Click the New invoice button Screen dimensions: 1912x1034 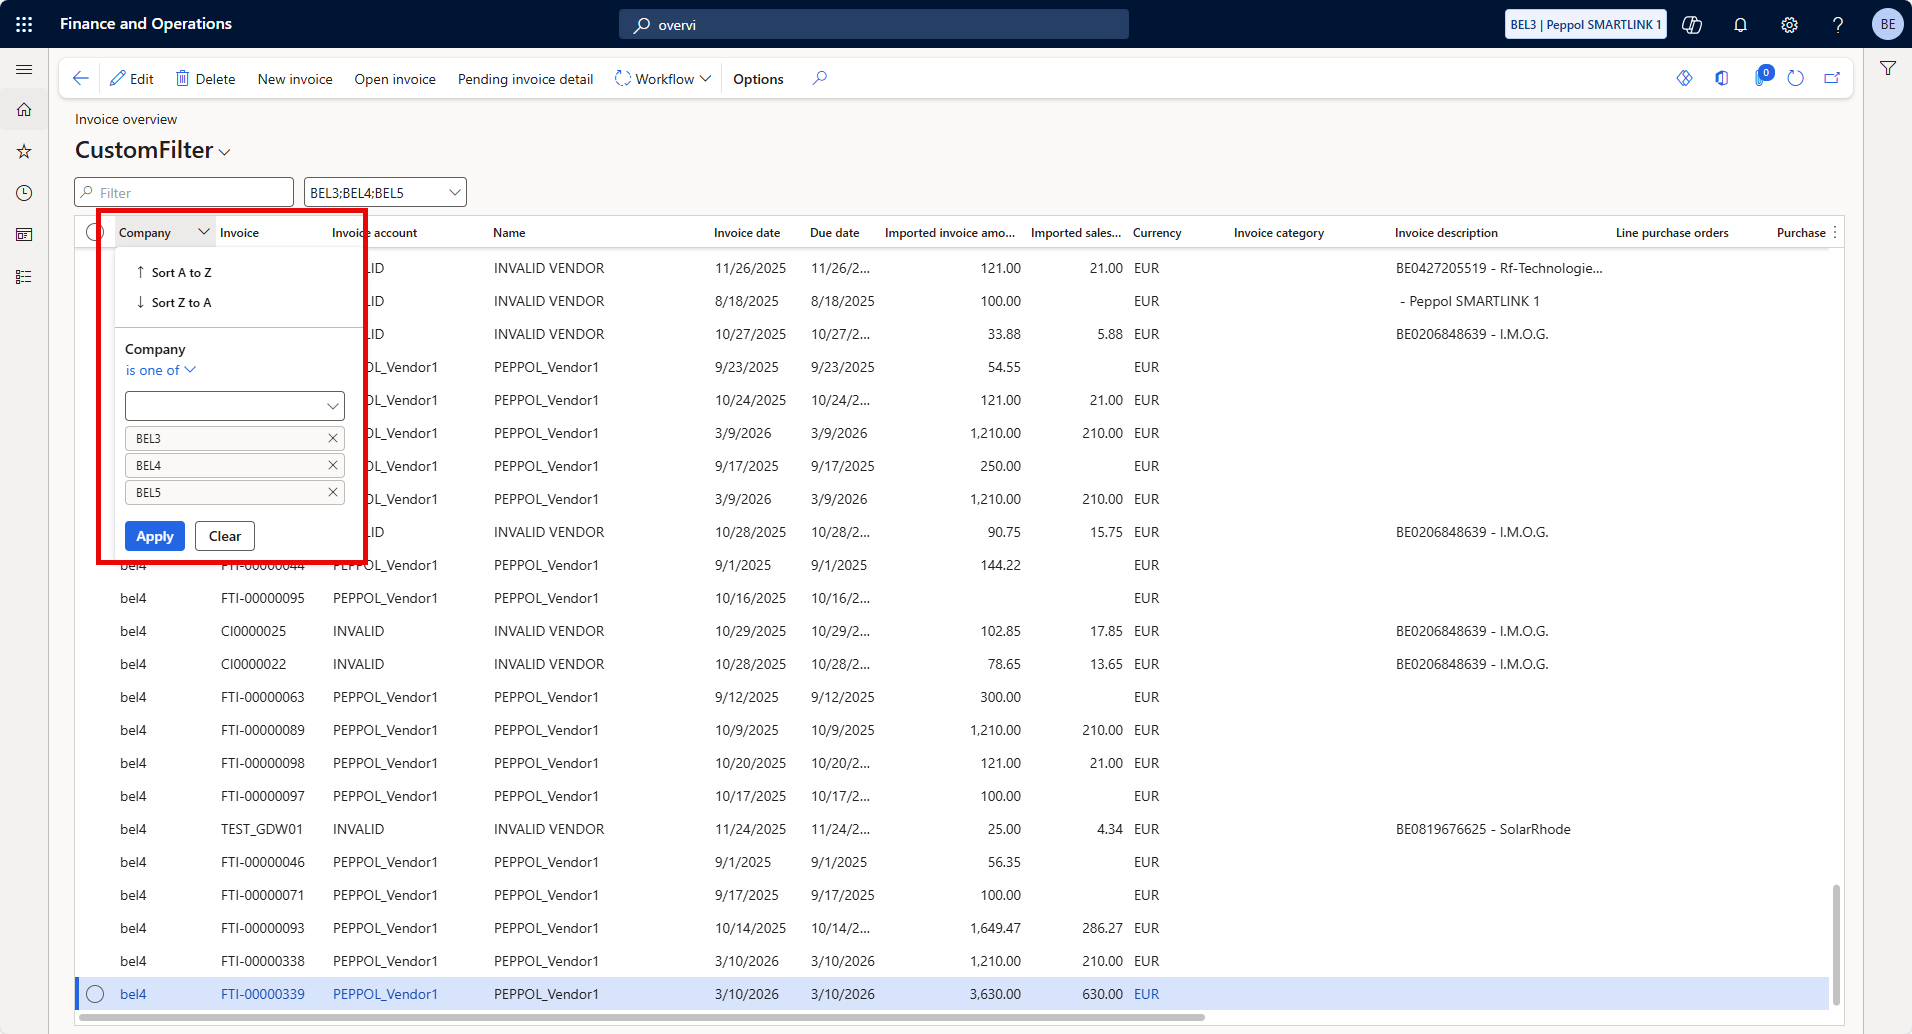coord(295,79)
